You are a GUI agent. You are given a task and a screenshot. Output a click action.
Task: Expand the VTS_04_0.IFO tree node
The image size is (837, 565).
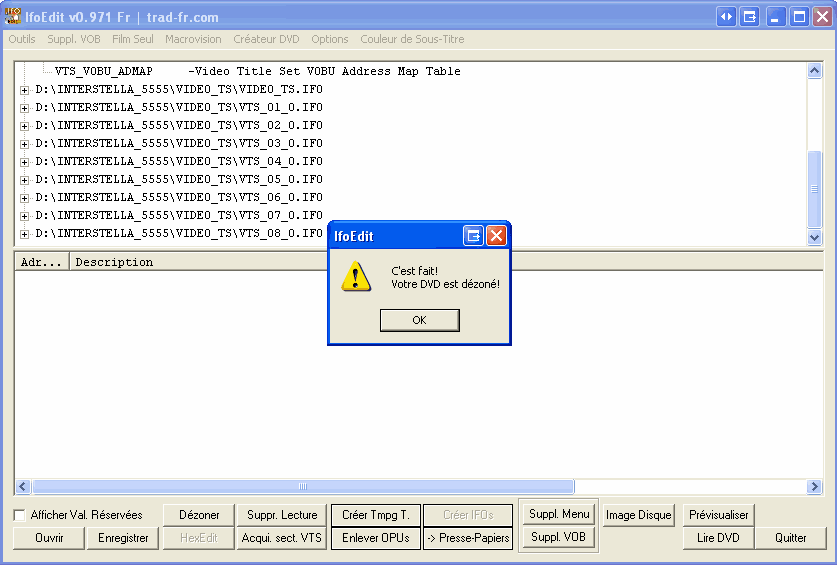(x=25, y=162)
